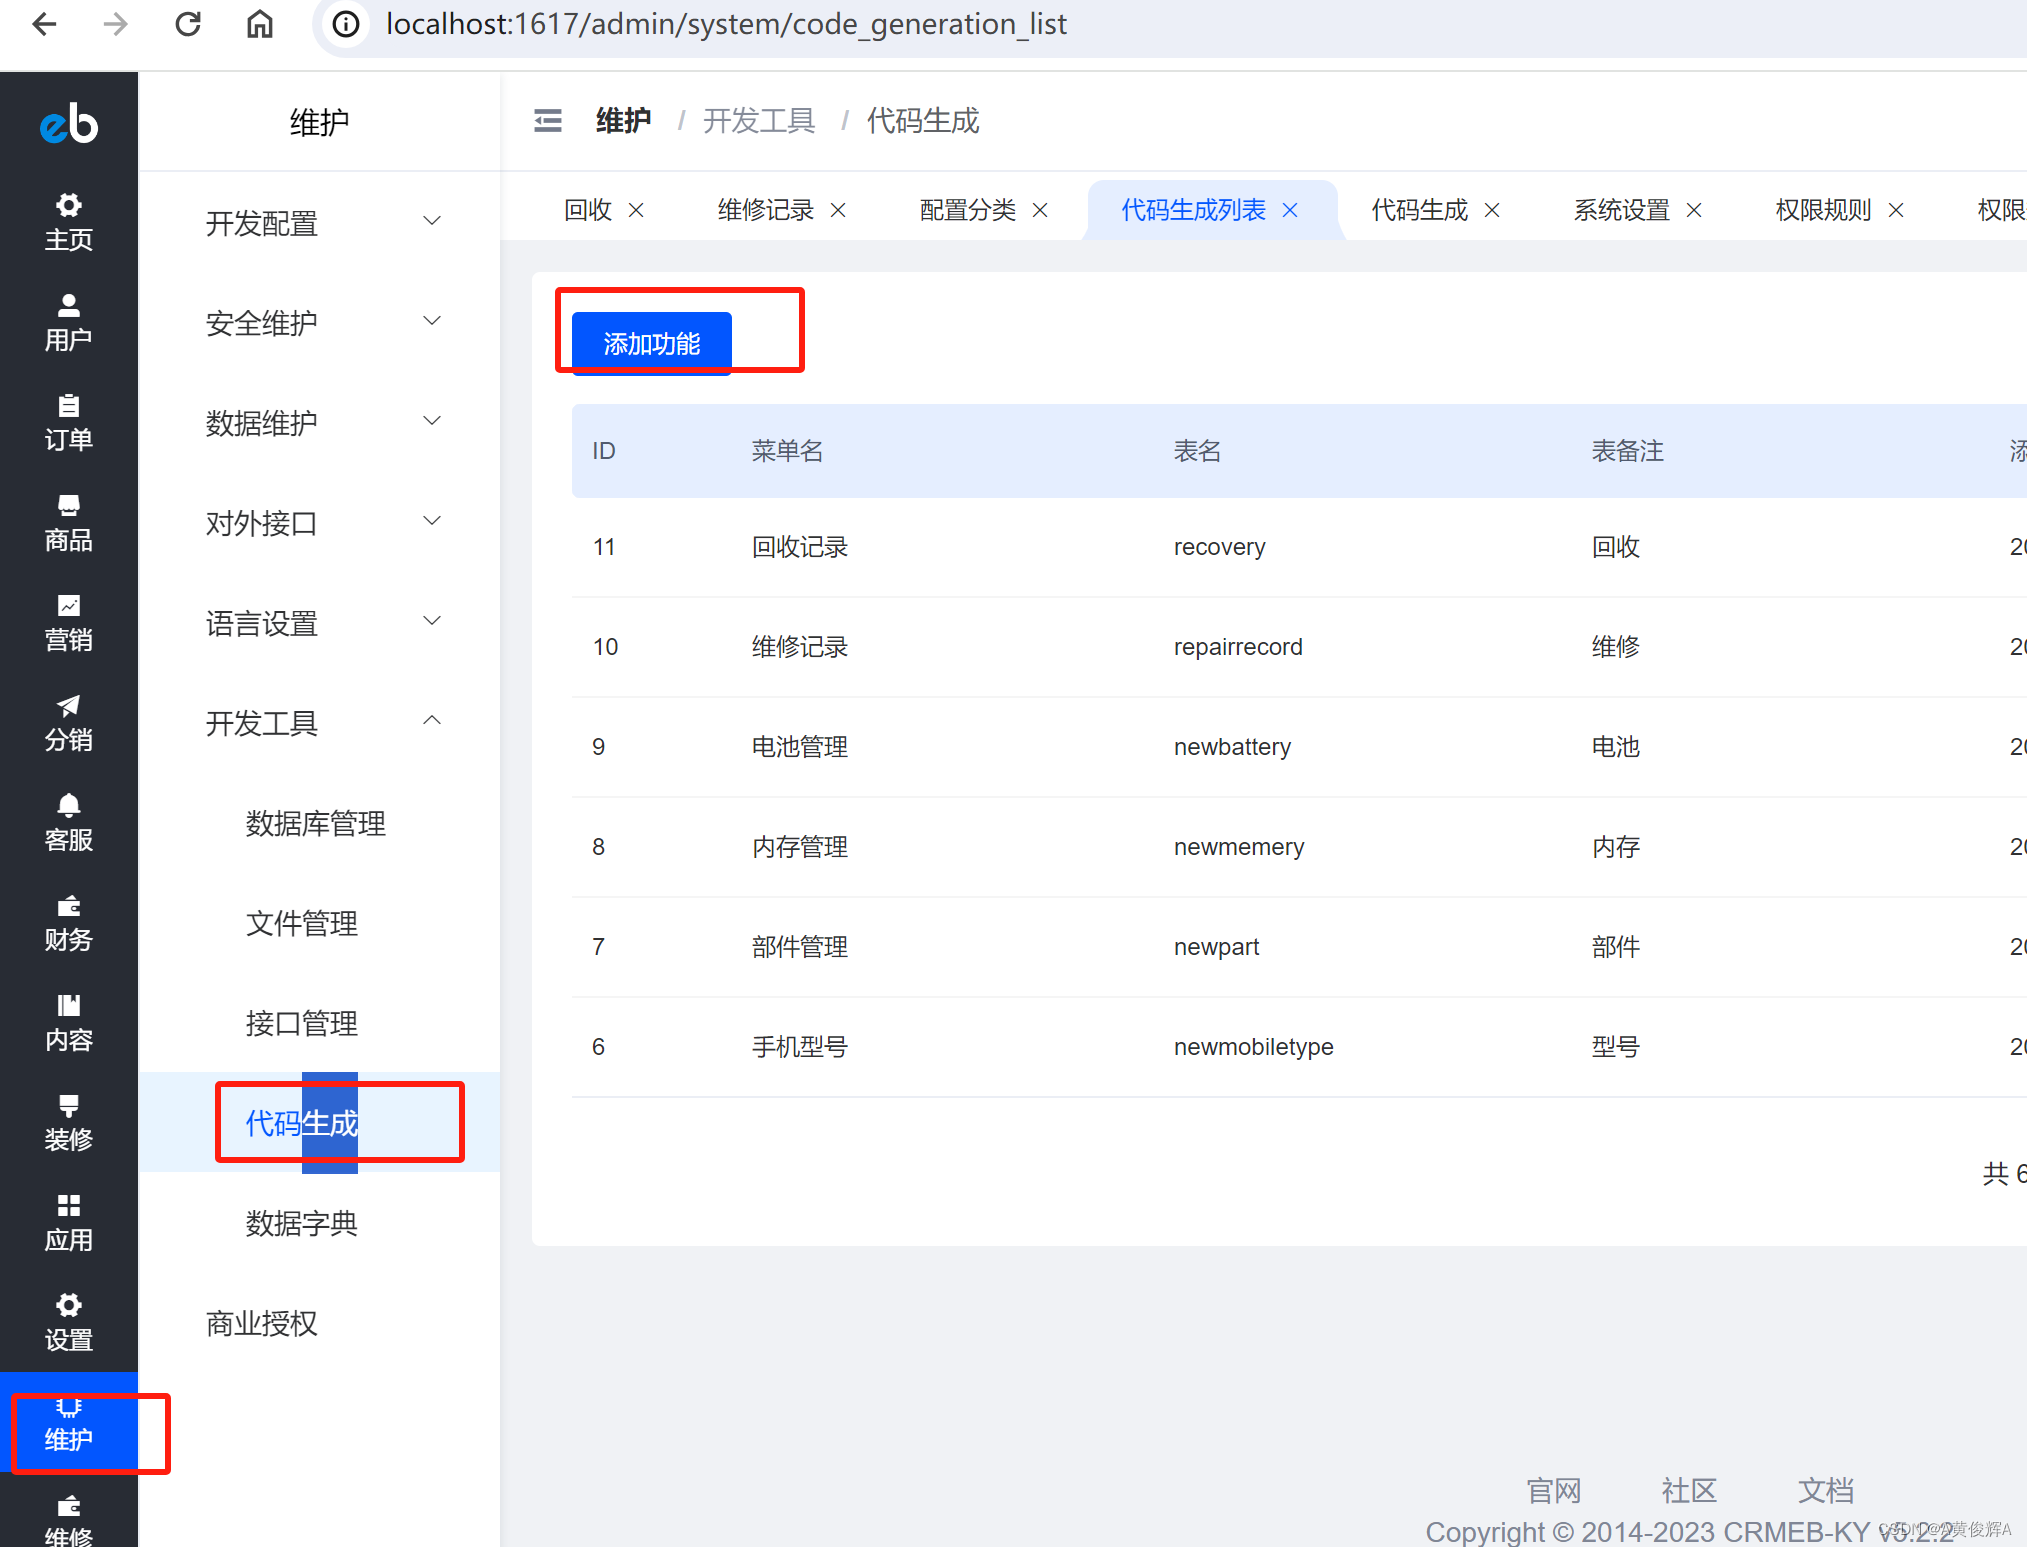Go back with the browser back arrow
This screenshot has width=2027, height=1547.
click(44, 24)
